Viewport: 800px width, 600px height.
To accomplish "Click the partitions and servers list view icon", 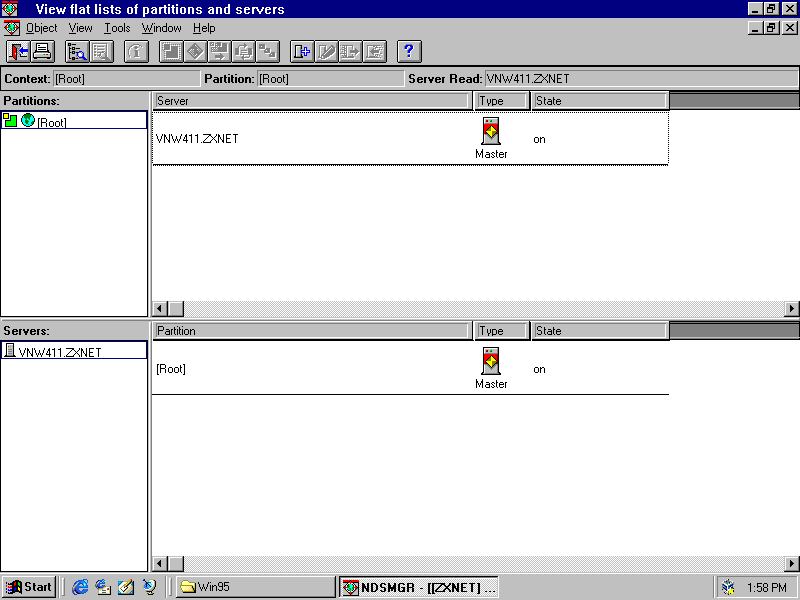I will 102,52.
